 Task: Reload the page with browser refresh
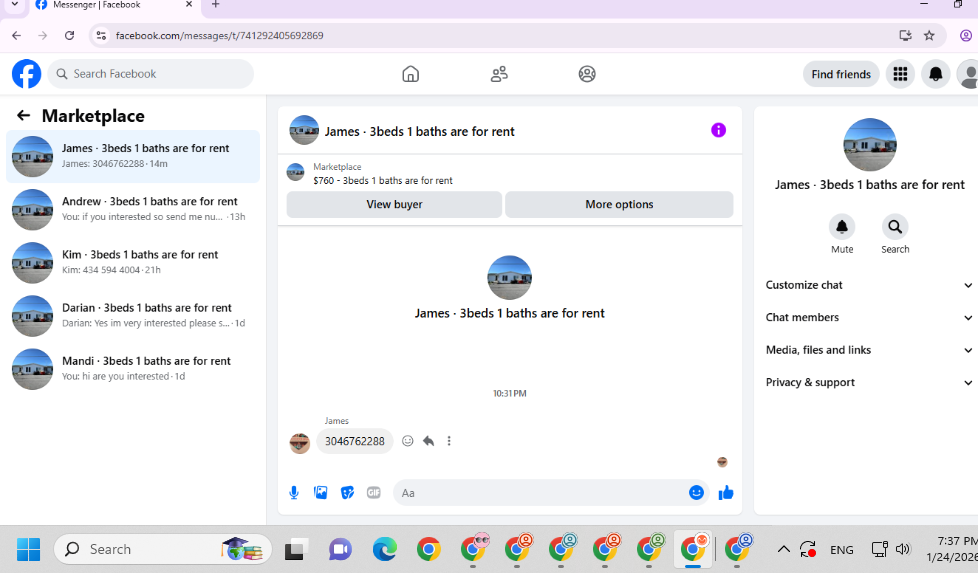pos(69,36)
